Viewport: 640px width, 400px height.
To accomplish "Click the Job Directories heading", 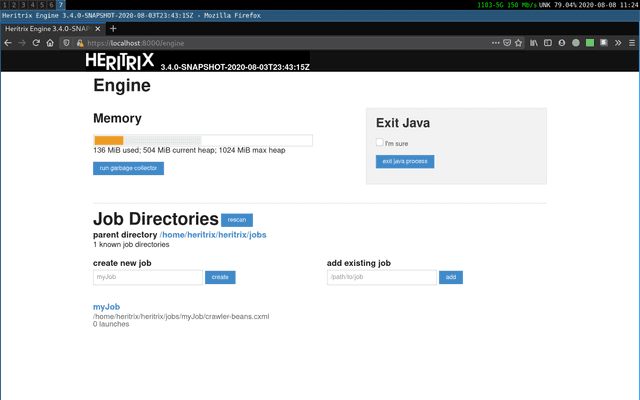I will tap(156, 219).
